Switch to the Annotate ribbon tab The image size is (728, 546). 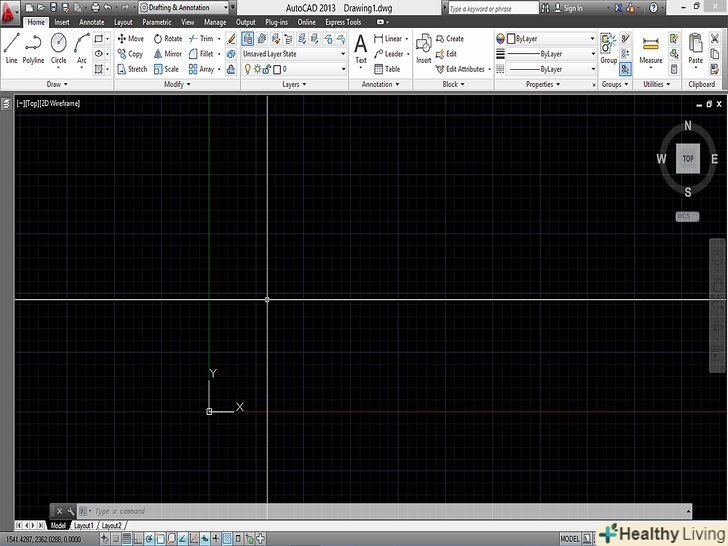pyautogui.click(x=91, y=21)
